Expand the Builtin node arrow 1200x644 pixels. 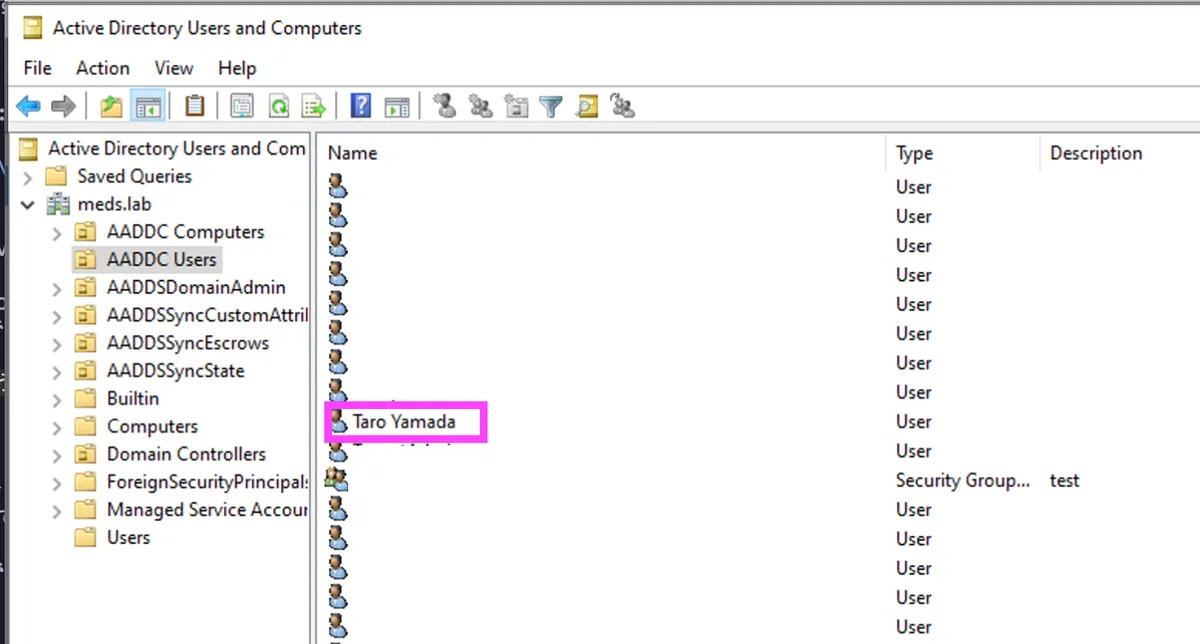(x=57, y=399)
